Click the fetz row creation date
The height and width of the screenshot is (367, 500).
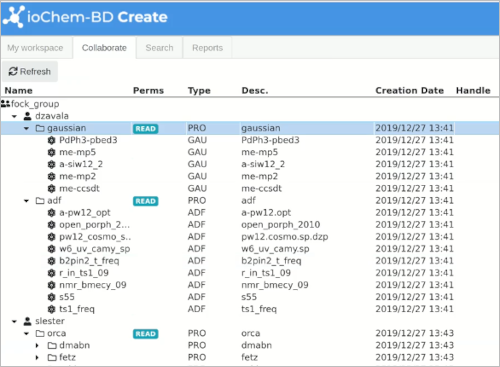(414, 358)
